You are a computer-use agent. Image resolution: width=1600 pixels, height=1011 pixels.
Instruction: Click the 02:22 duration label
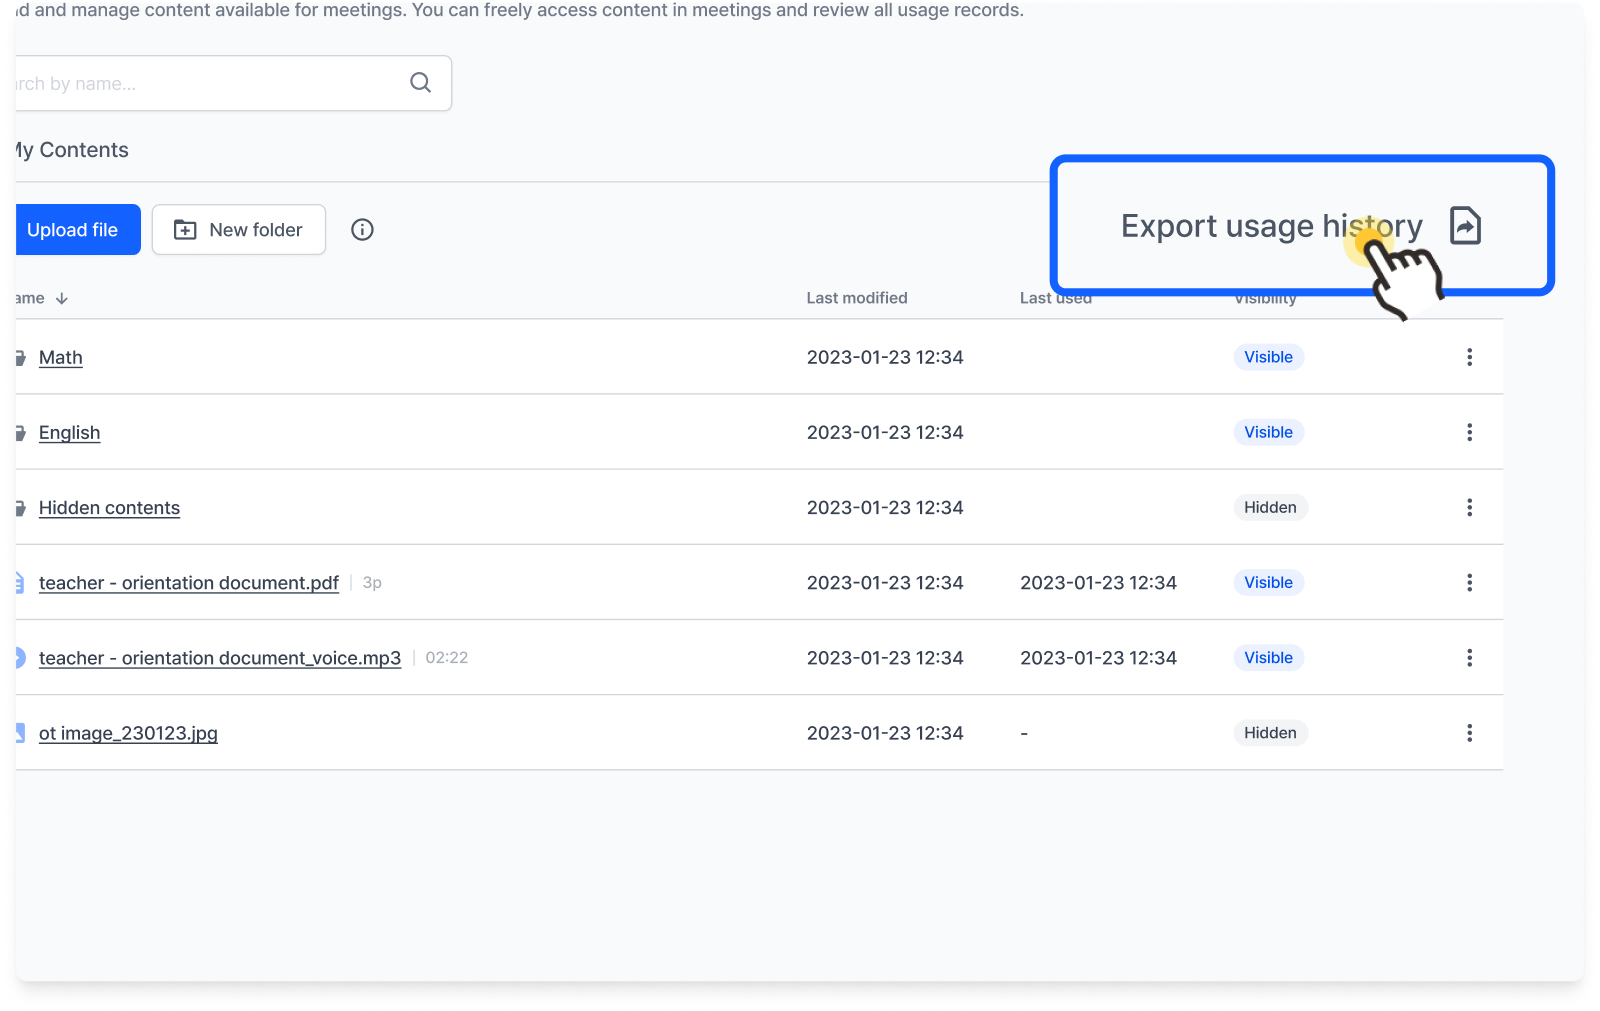coord(447,657)
